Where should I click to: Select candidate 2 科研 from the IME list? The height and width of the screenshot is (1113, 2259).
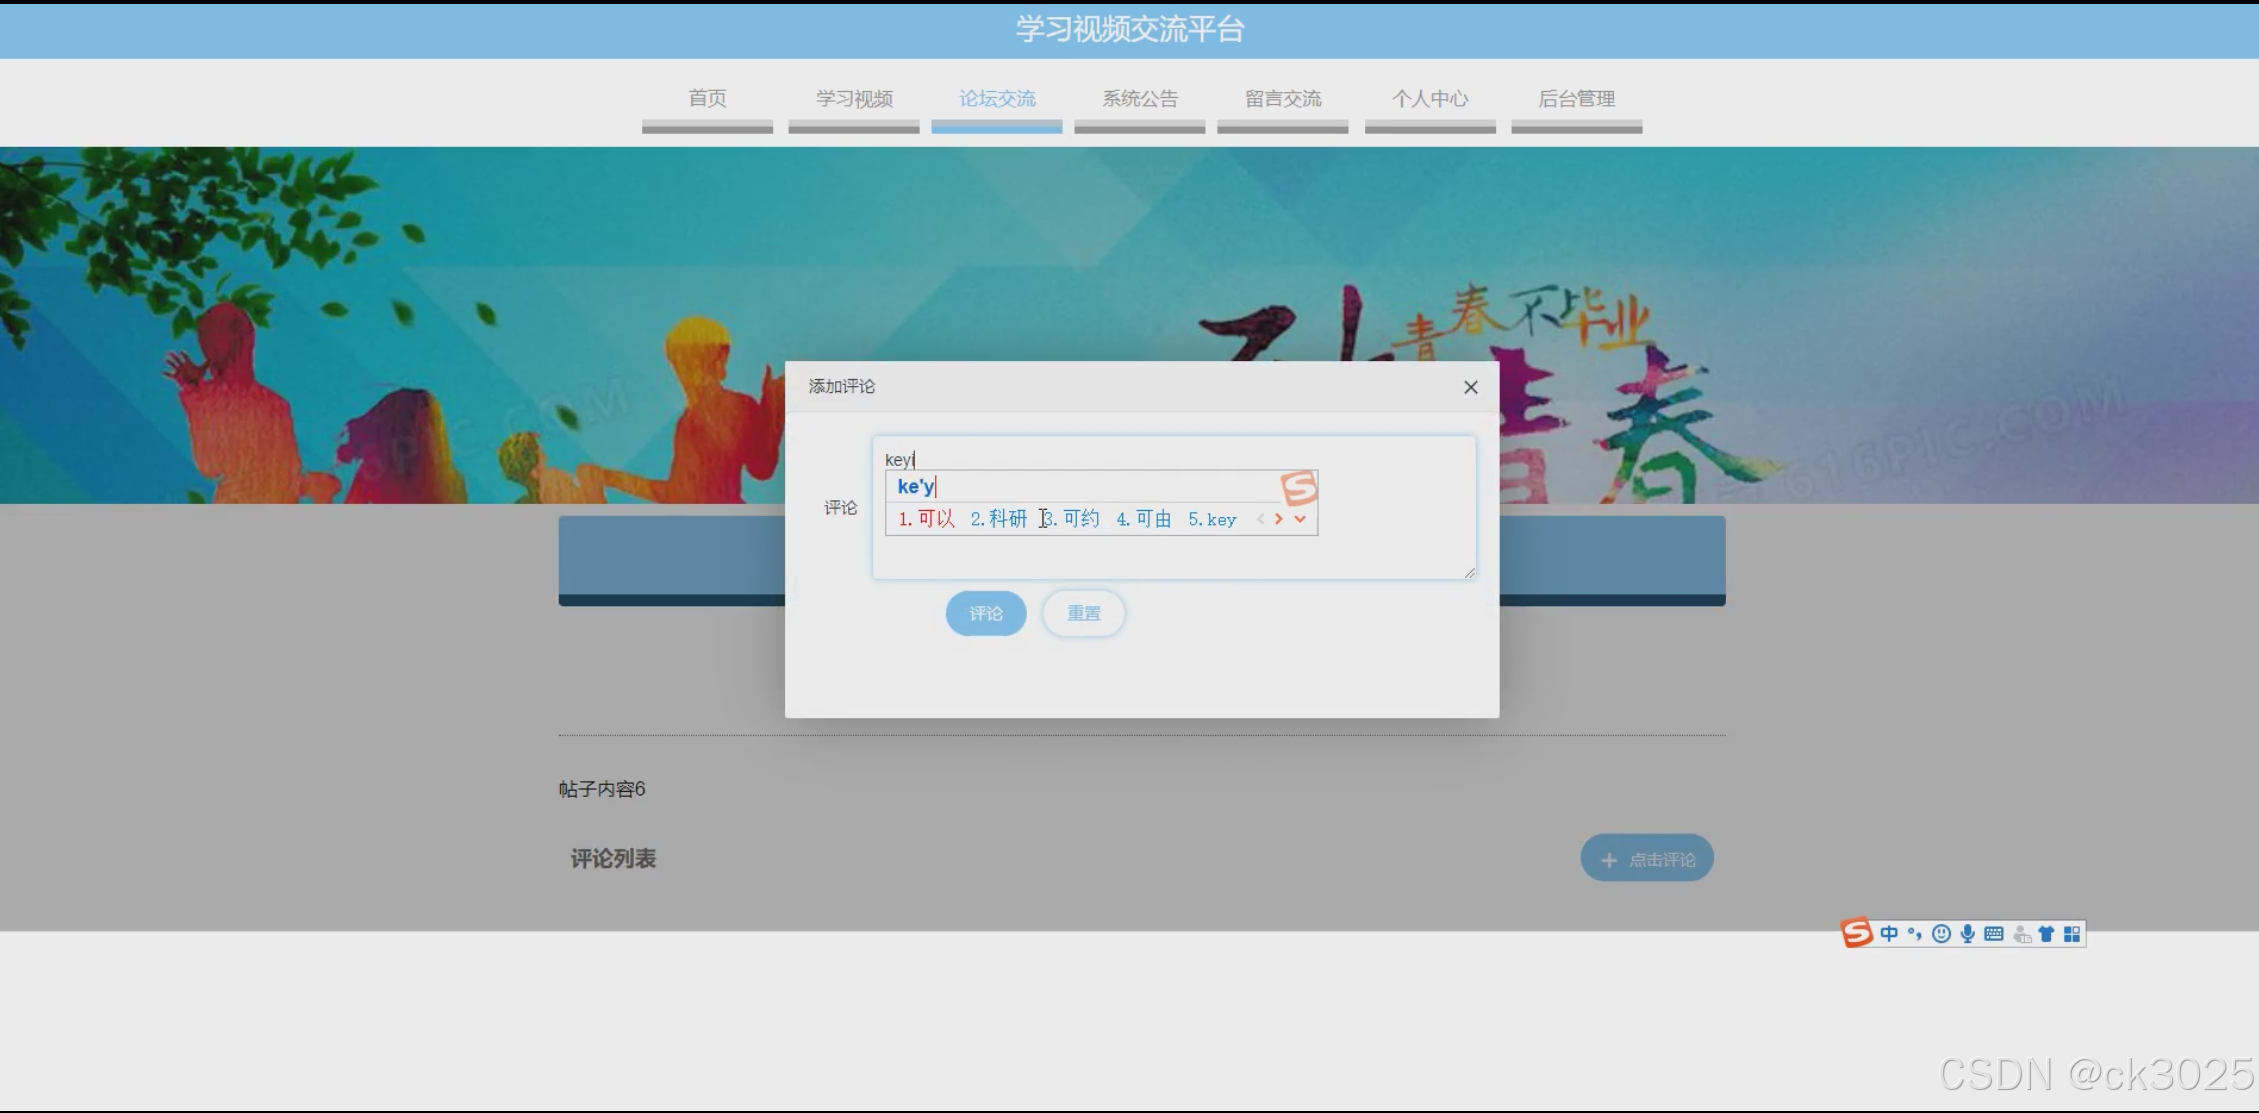coord(999,519)
